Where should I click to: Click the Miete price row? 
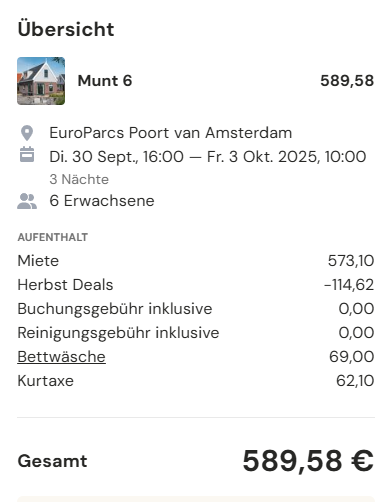[196, 261]
